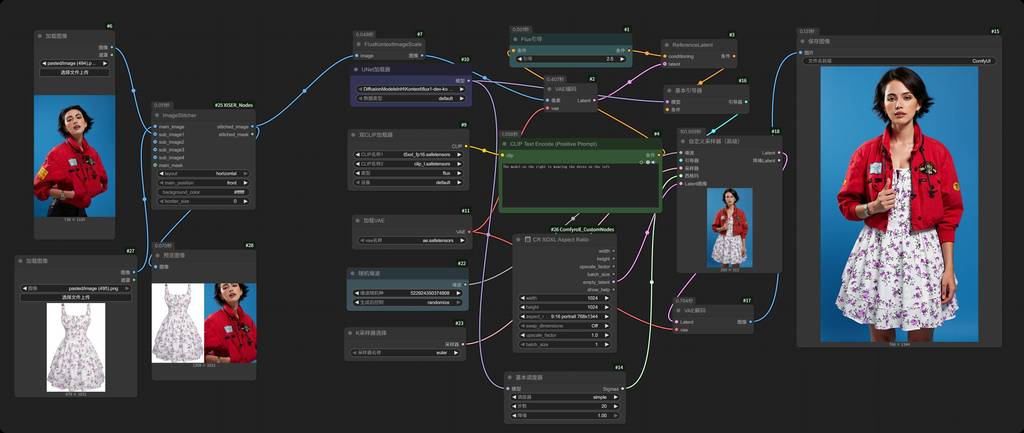
Task: Collapse the load image node with pastedImage (495).png
Action: click(x=20, y=261)
